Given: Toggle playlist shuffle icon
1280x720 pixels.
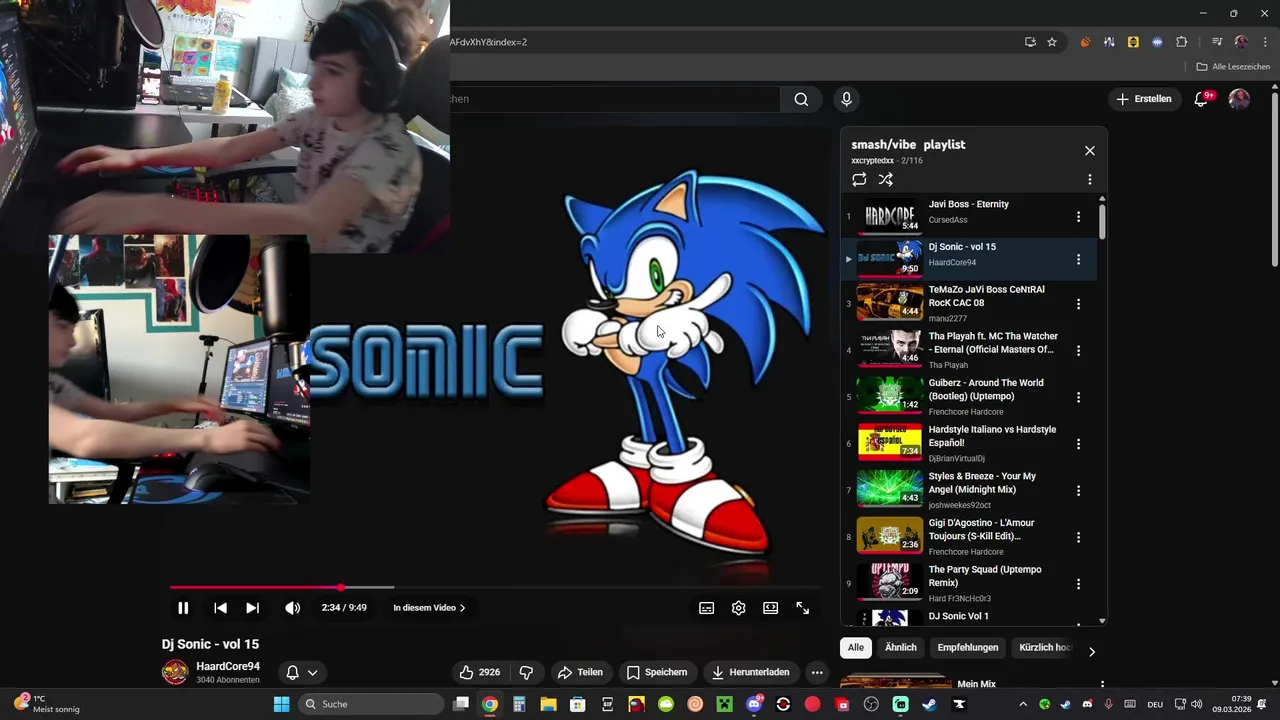Looking at the screenshot, I should 886,180.
